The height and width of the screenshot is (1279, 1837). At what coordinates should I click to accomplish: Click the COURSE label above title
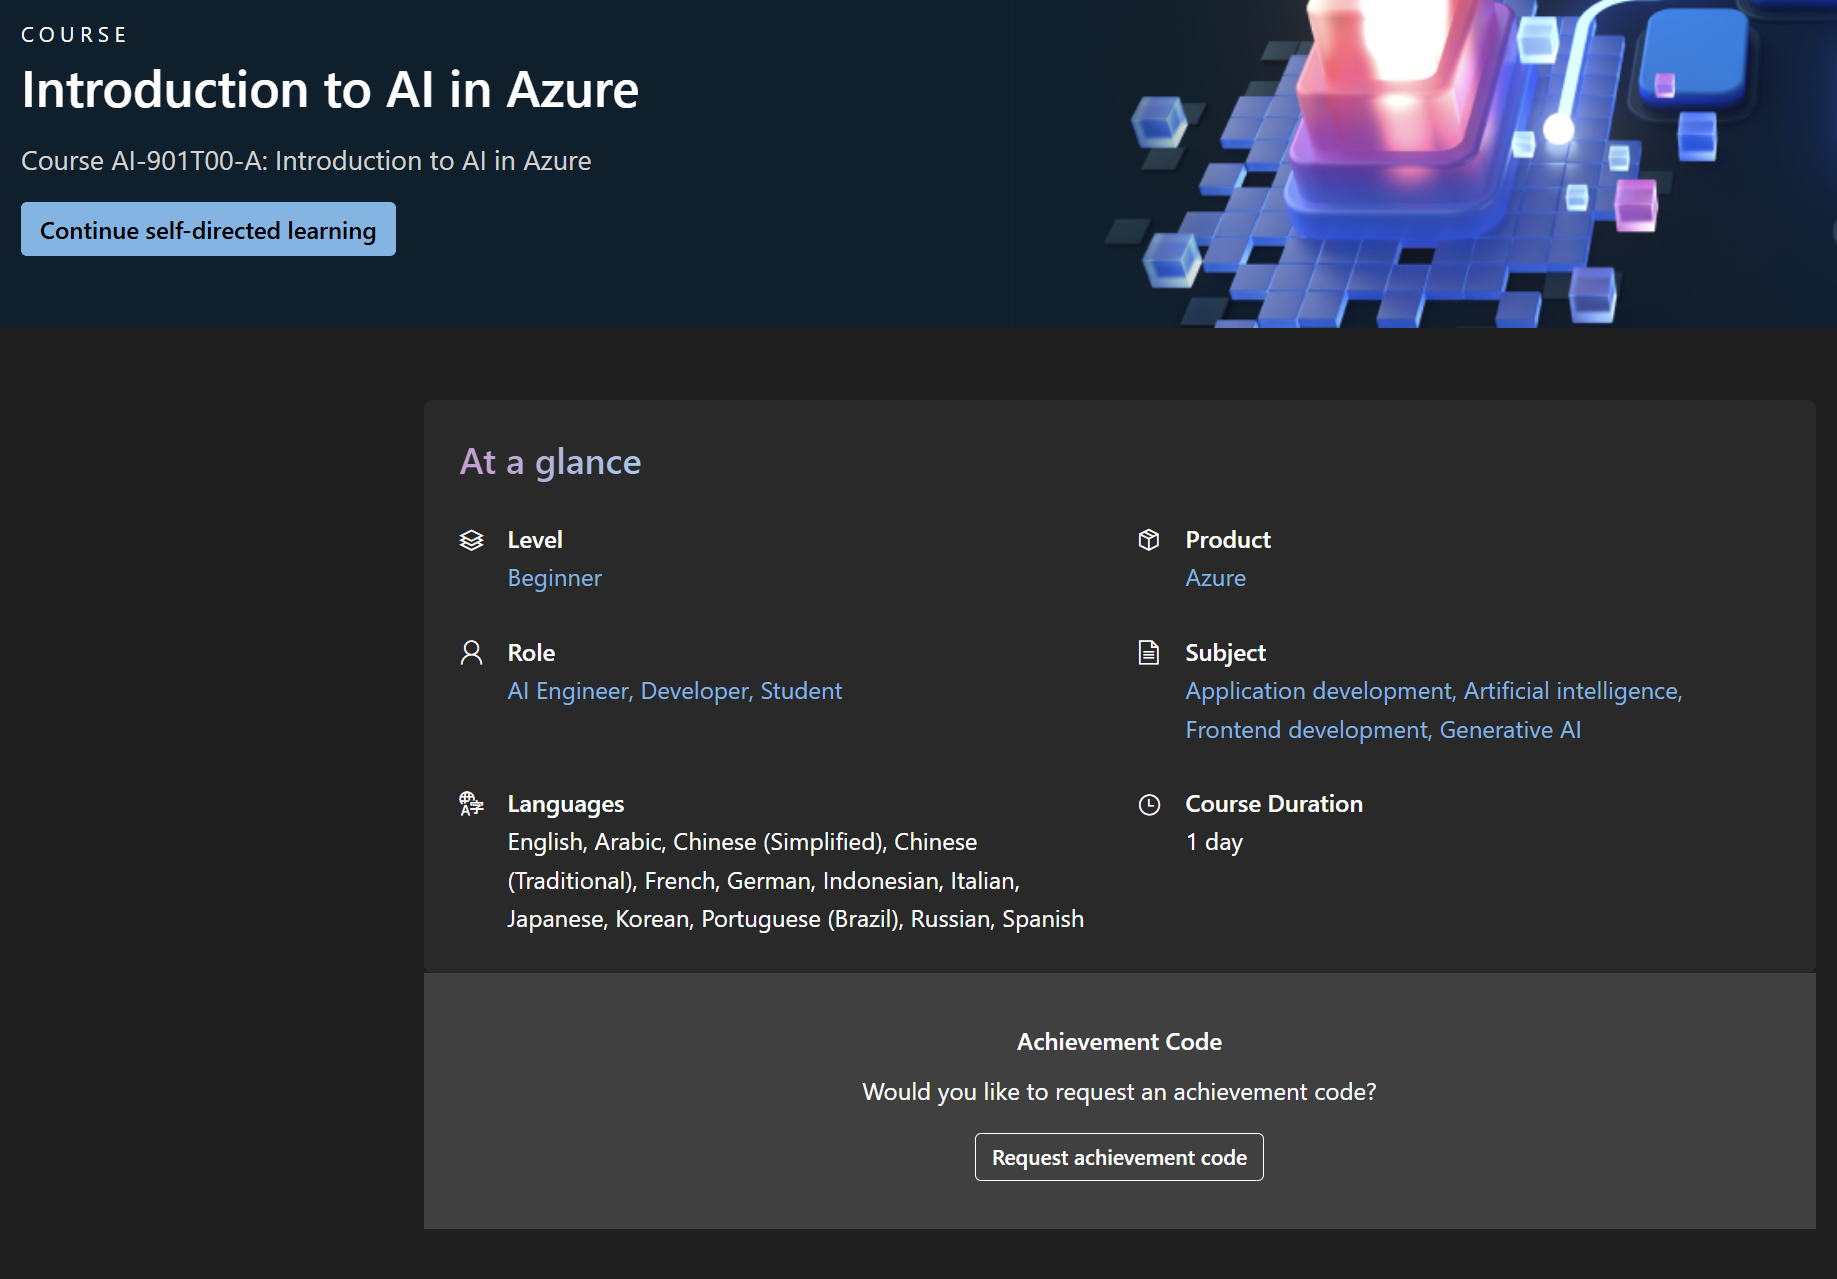(74, 35)
